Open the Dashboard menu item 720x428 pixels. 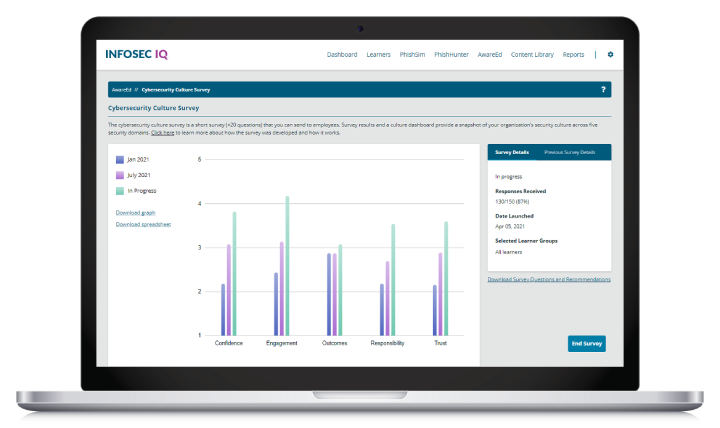[x=342, y=55]
